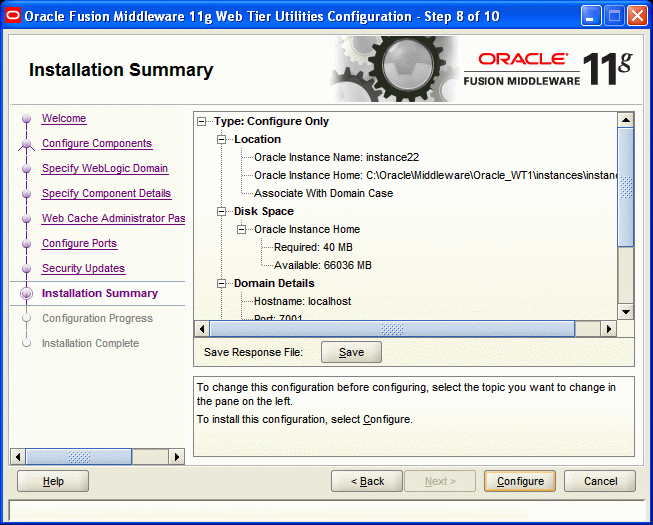Close the installer window
The width and height of the screenshot is (653, 525).
tap(638, 17)
